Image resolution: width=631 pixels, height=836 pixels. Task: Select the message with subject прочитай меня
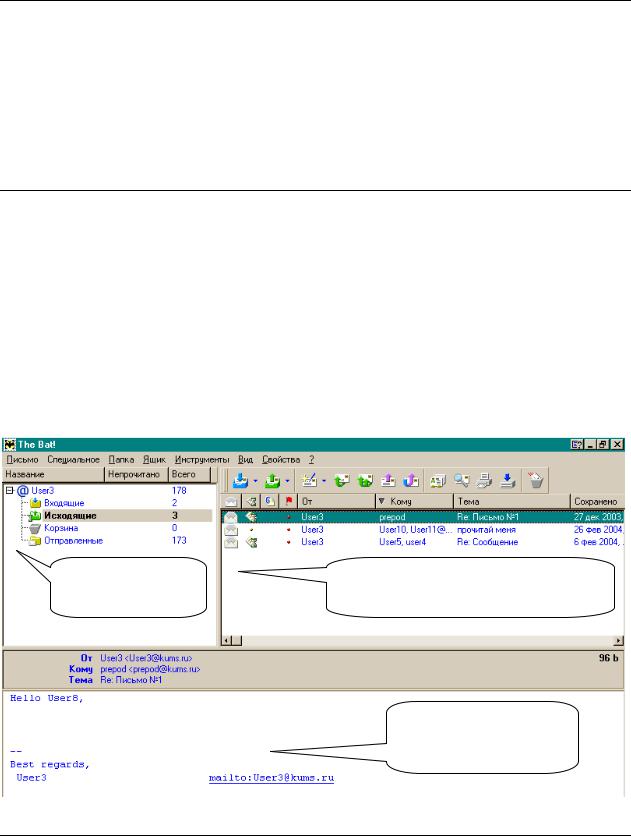[x=422, y=529]
